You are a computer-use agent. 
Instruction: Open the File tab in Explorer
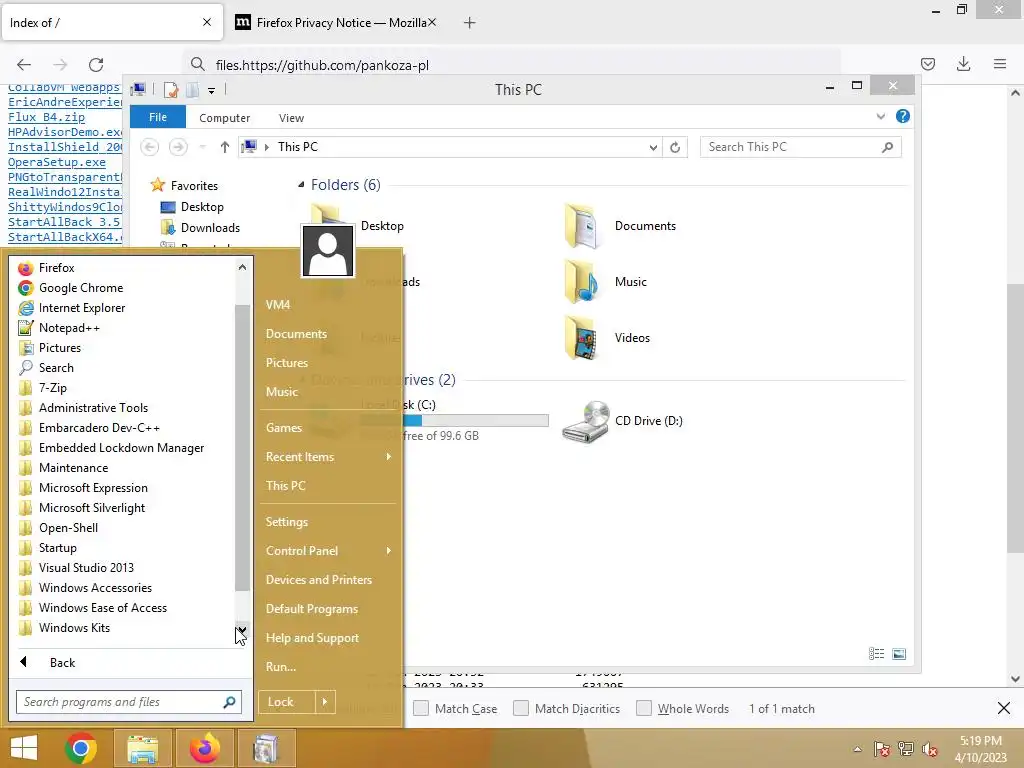pyautogui.click(x=158, y=117)
